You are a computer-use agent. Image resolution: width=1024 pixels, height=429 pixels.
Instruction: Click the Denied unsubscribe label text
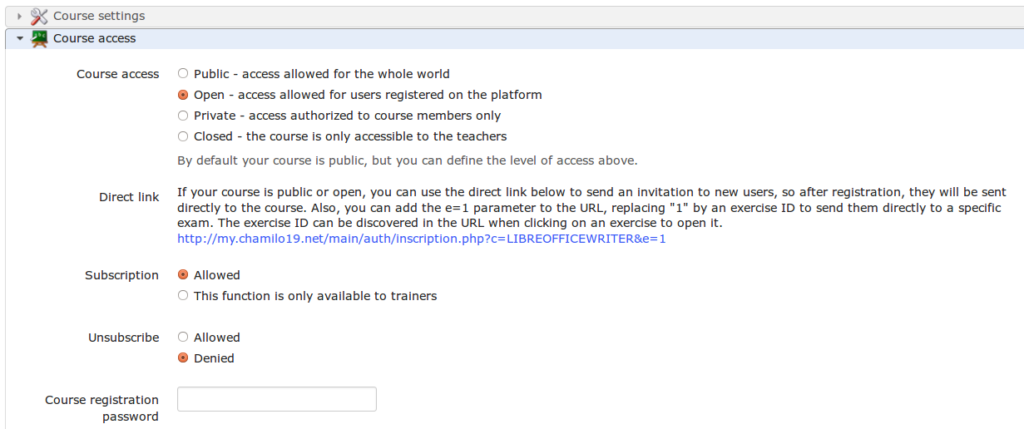(214, 358)
